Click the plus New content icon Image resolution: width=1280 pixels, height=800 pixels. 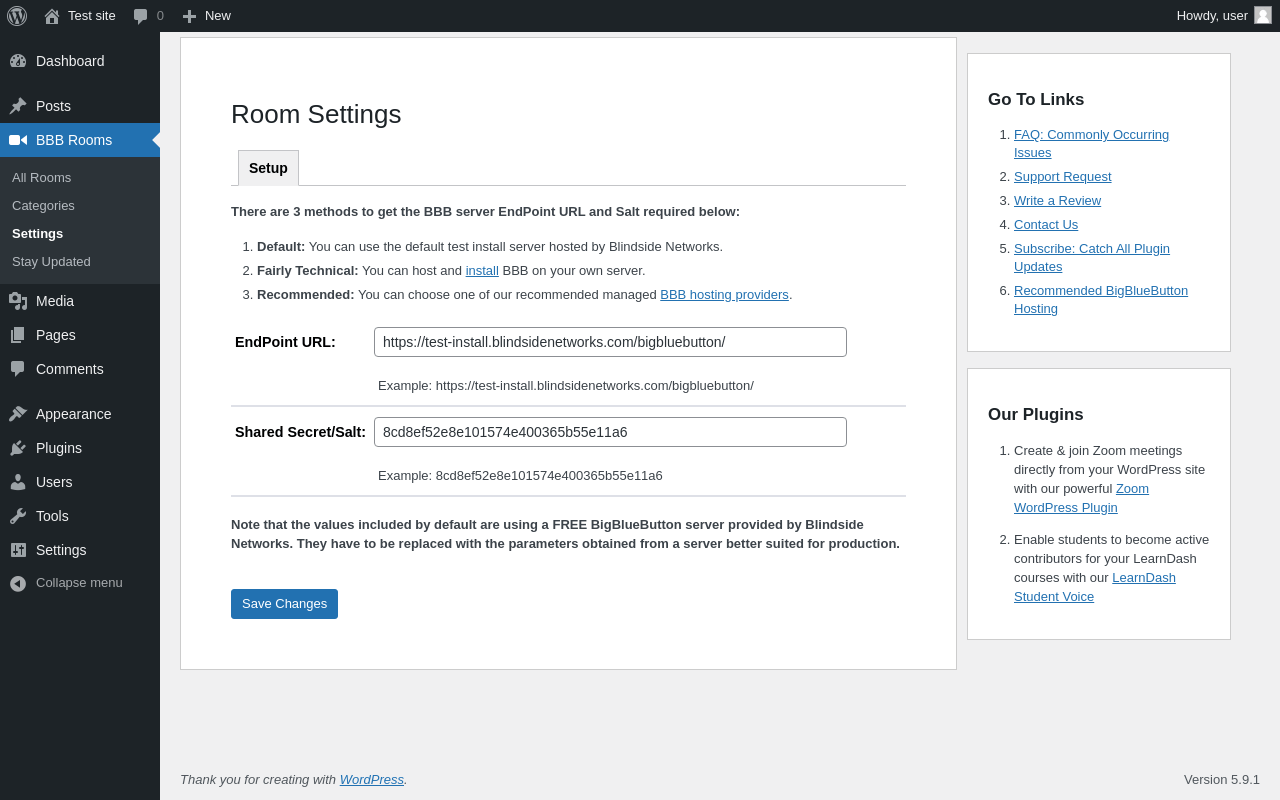189,16
